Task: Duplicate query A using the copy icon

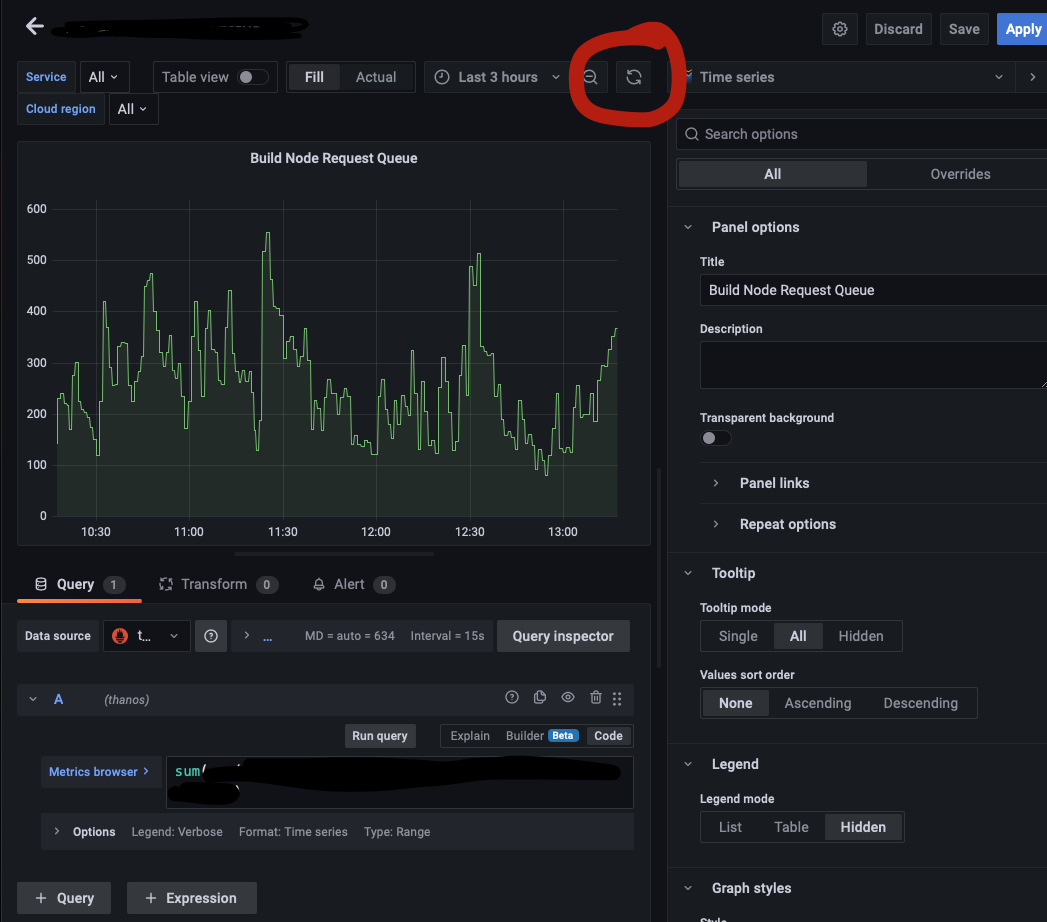Action: point(539,697)
